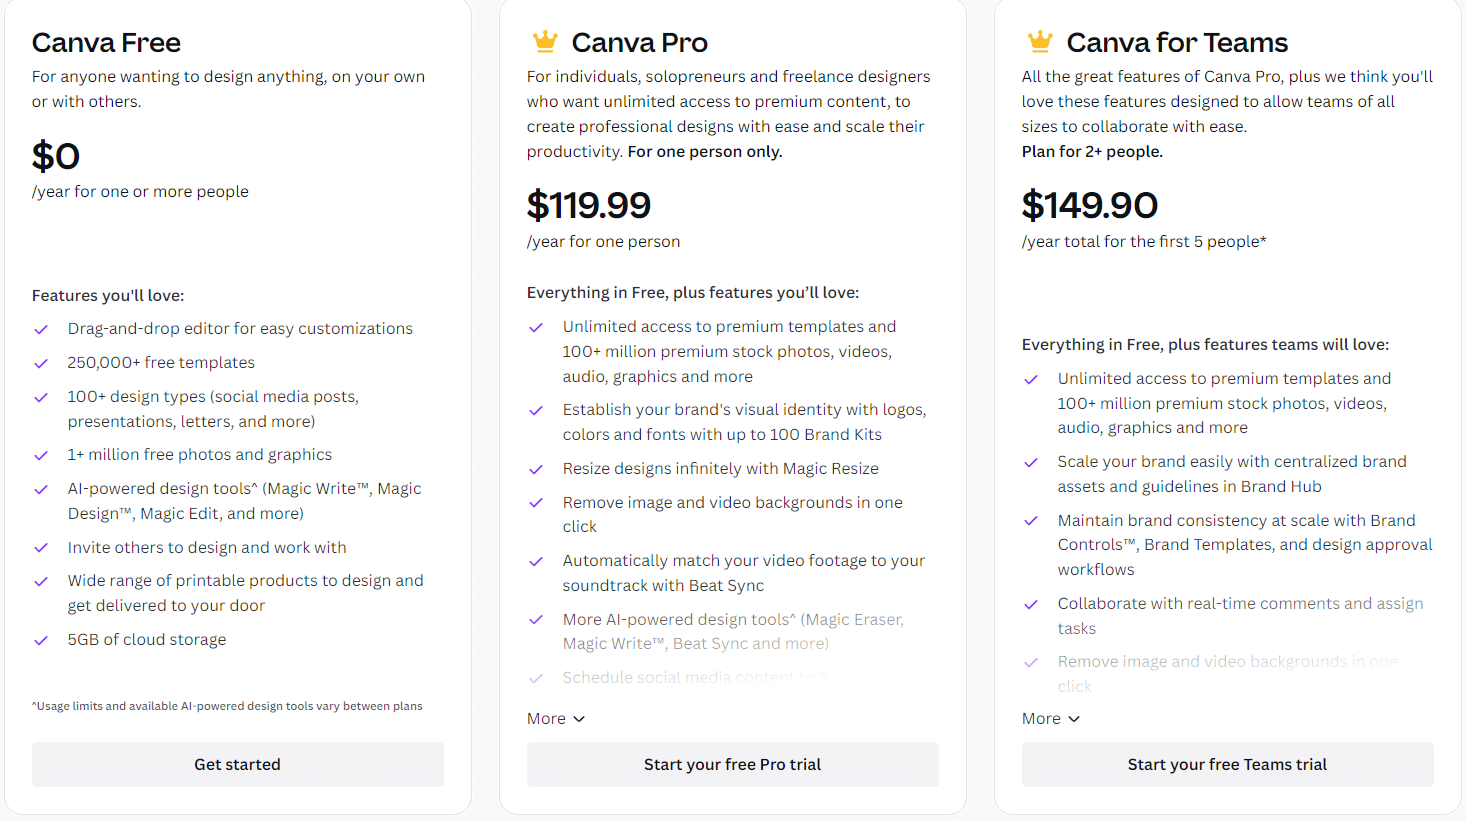The width and height of the screenshot is (1466, 821).
Task: Click the crown icon beside Canva Pro
Action: click(x=545, y=42)
